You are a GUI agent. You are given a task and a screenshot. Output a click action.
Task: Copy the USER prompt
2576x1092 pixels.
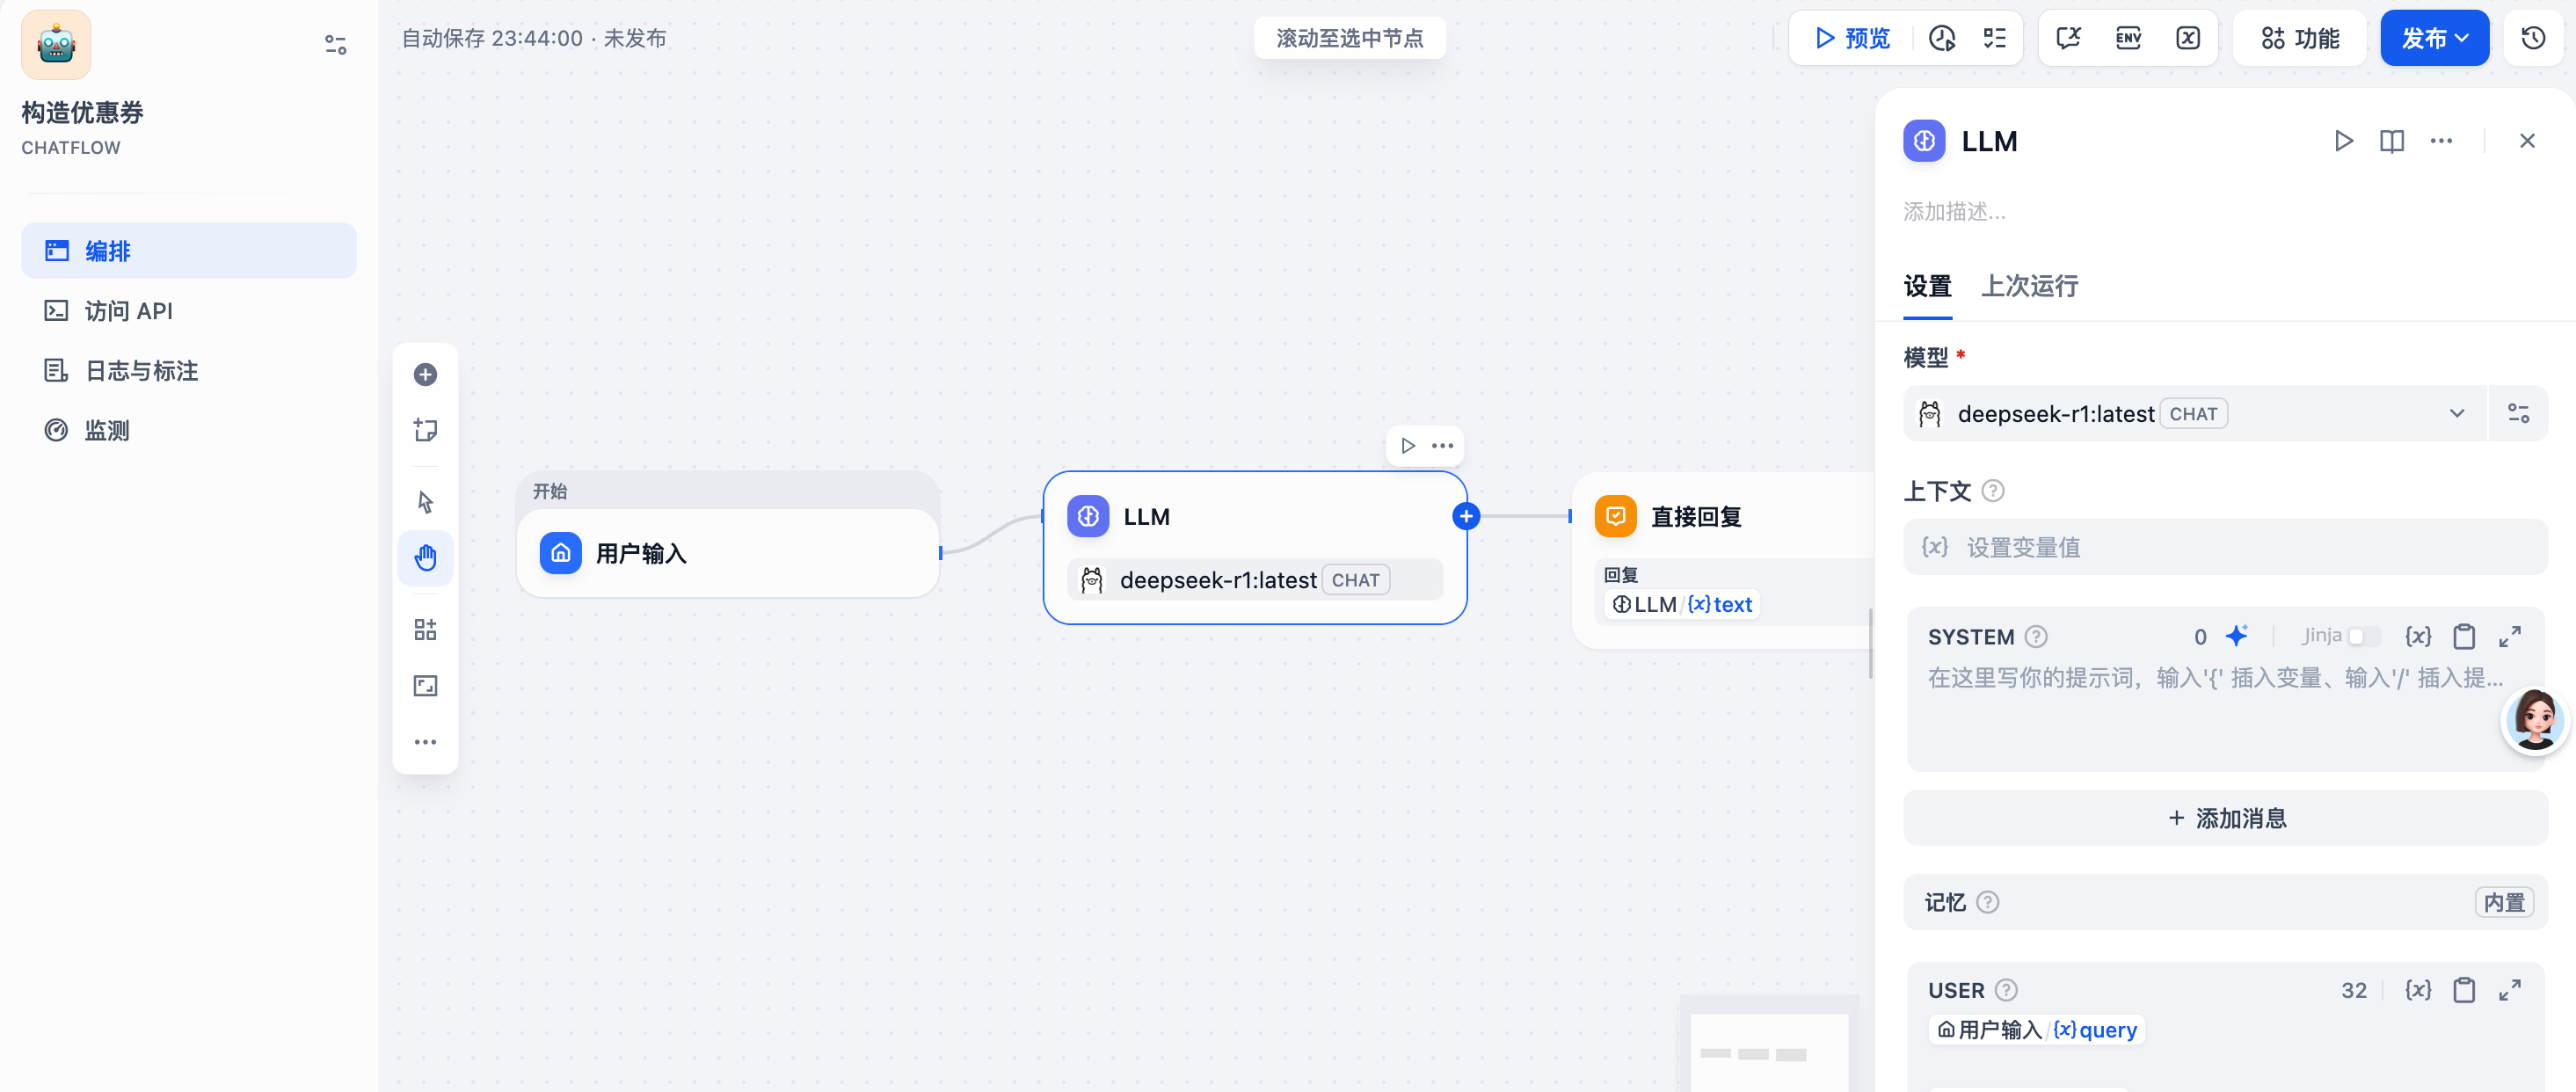pyautogui.click(x=2464, y=990)
